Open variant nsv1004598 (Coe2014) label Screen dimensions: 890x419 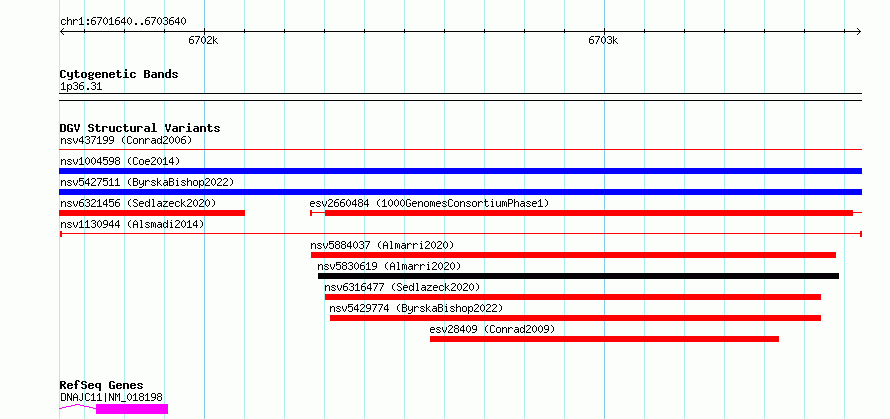pyautogui.click(x=120, y=161)
